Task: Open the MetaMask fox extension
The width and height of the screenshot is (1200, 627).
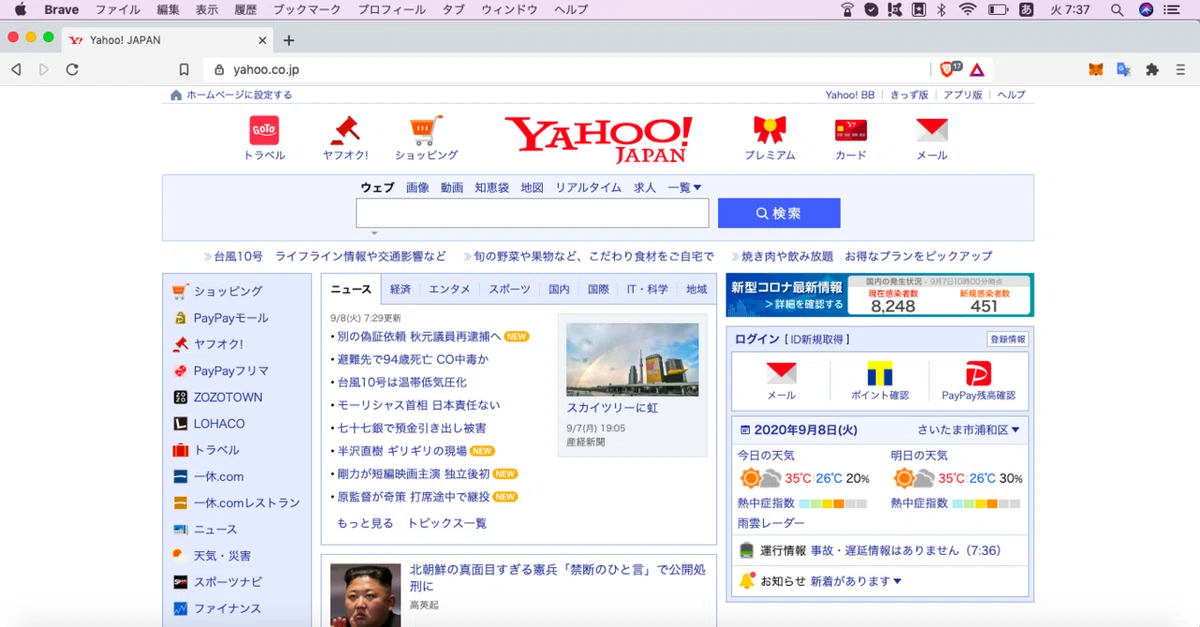Action: point(1096,70)
